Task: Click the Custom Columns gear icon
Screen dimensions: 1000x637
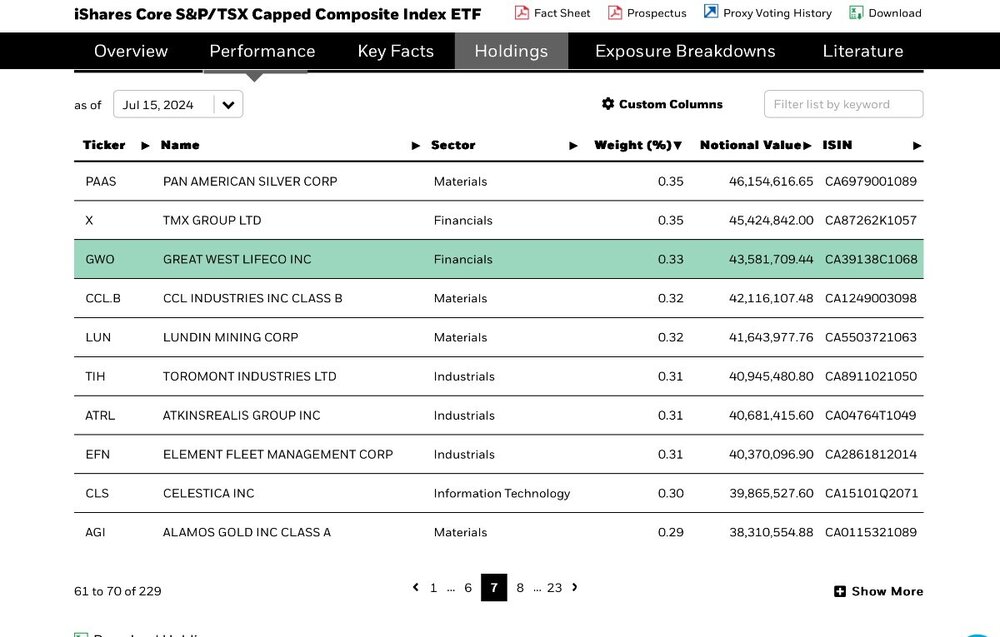Action: [608, 103]
